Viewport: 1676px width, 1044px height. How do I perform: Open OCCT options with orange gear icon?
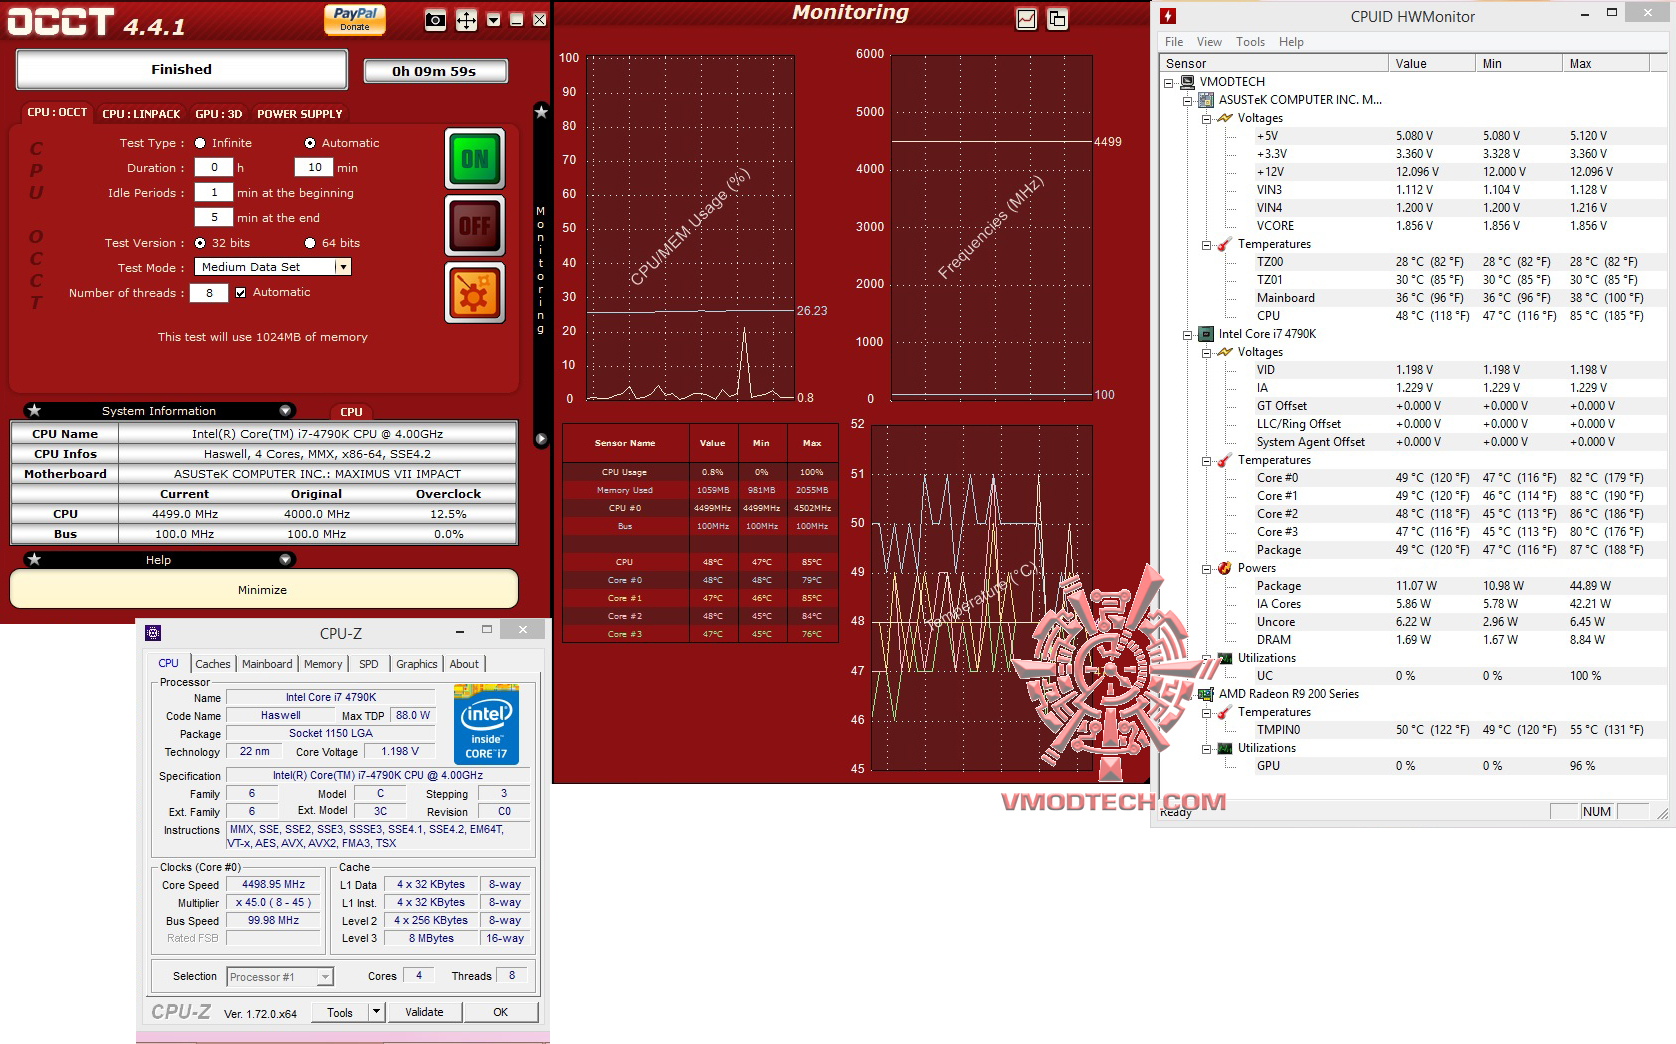click(x=474, y=292)
